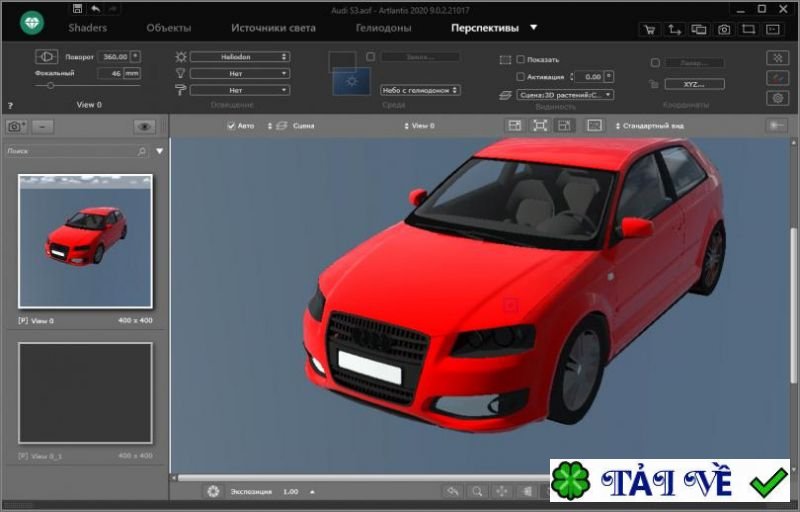Click the exposure settings gear icon
The height and width of the screenshot is (512, 800).
(213, 492)
